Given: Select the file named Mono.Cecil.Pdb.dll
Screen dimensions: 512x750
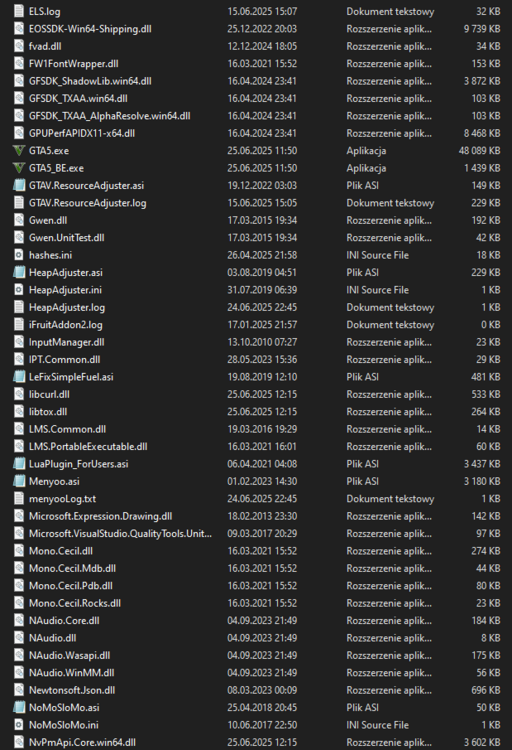Looking at the screenshot, I should (x=71, y=585).
